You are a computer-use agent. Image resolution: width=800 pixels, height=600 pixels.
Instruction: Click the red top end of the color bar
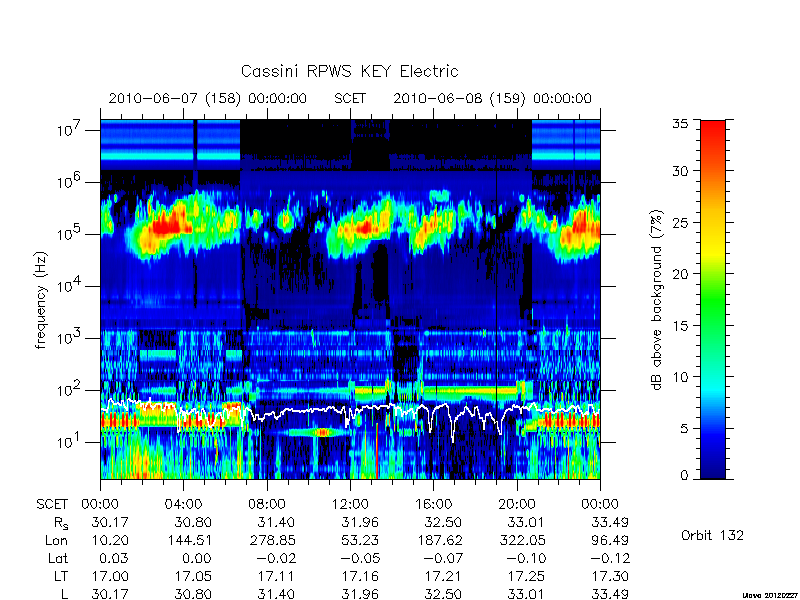coord(713,128)
